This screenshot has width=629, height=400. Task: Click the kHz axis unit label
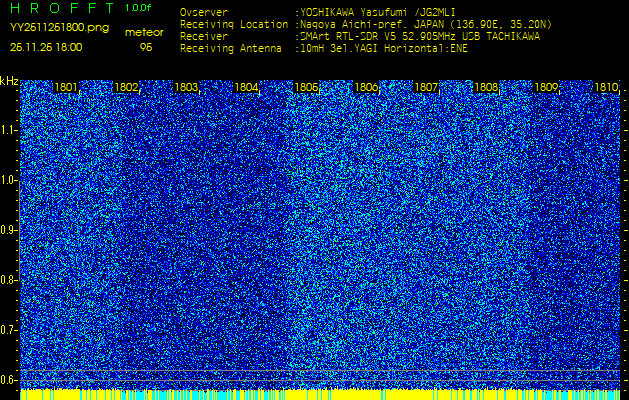pyautogui.click(x=9, y=81)
